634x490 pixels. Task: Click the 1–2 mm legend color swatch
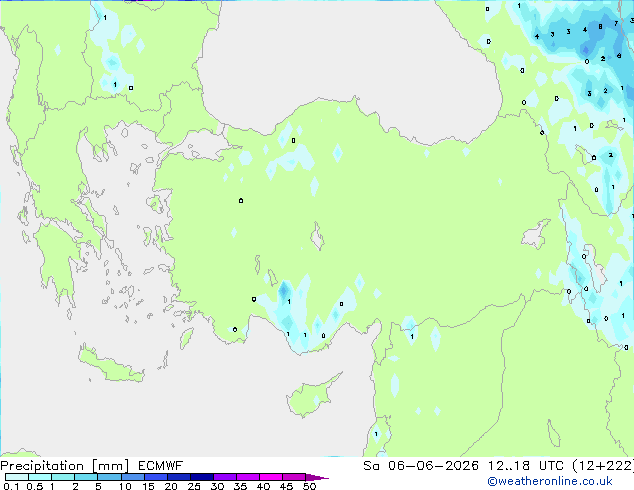(63, 477)
